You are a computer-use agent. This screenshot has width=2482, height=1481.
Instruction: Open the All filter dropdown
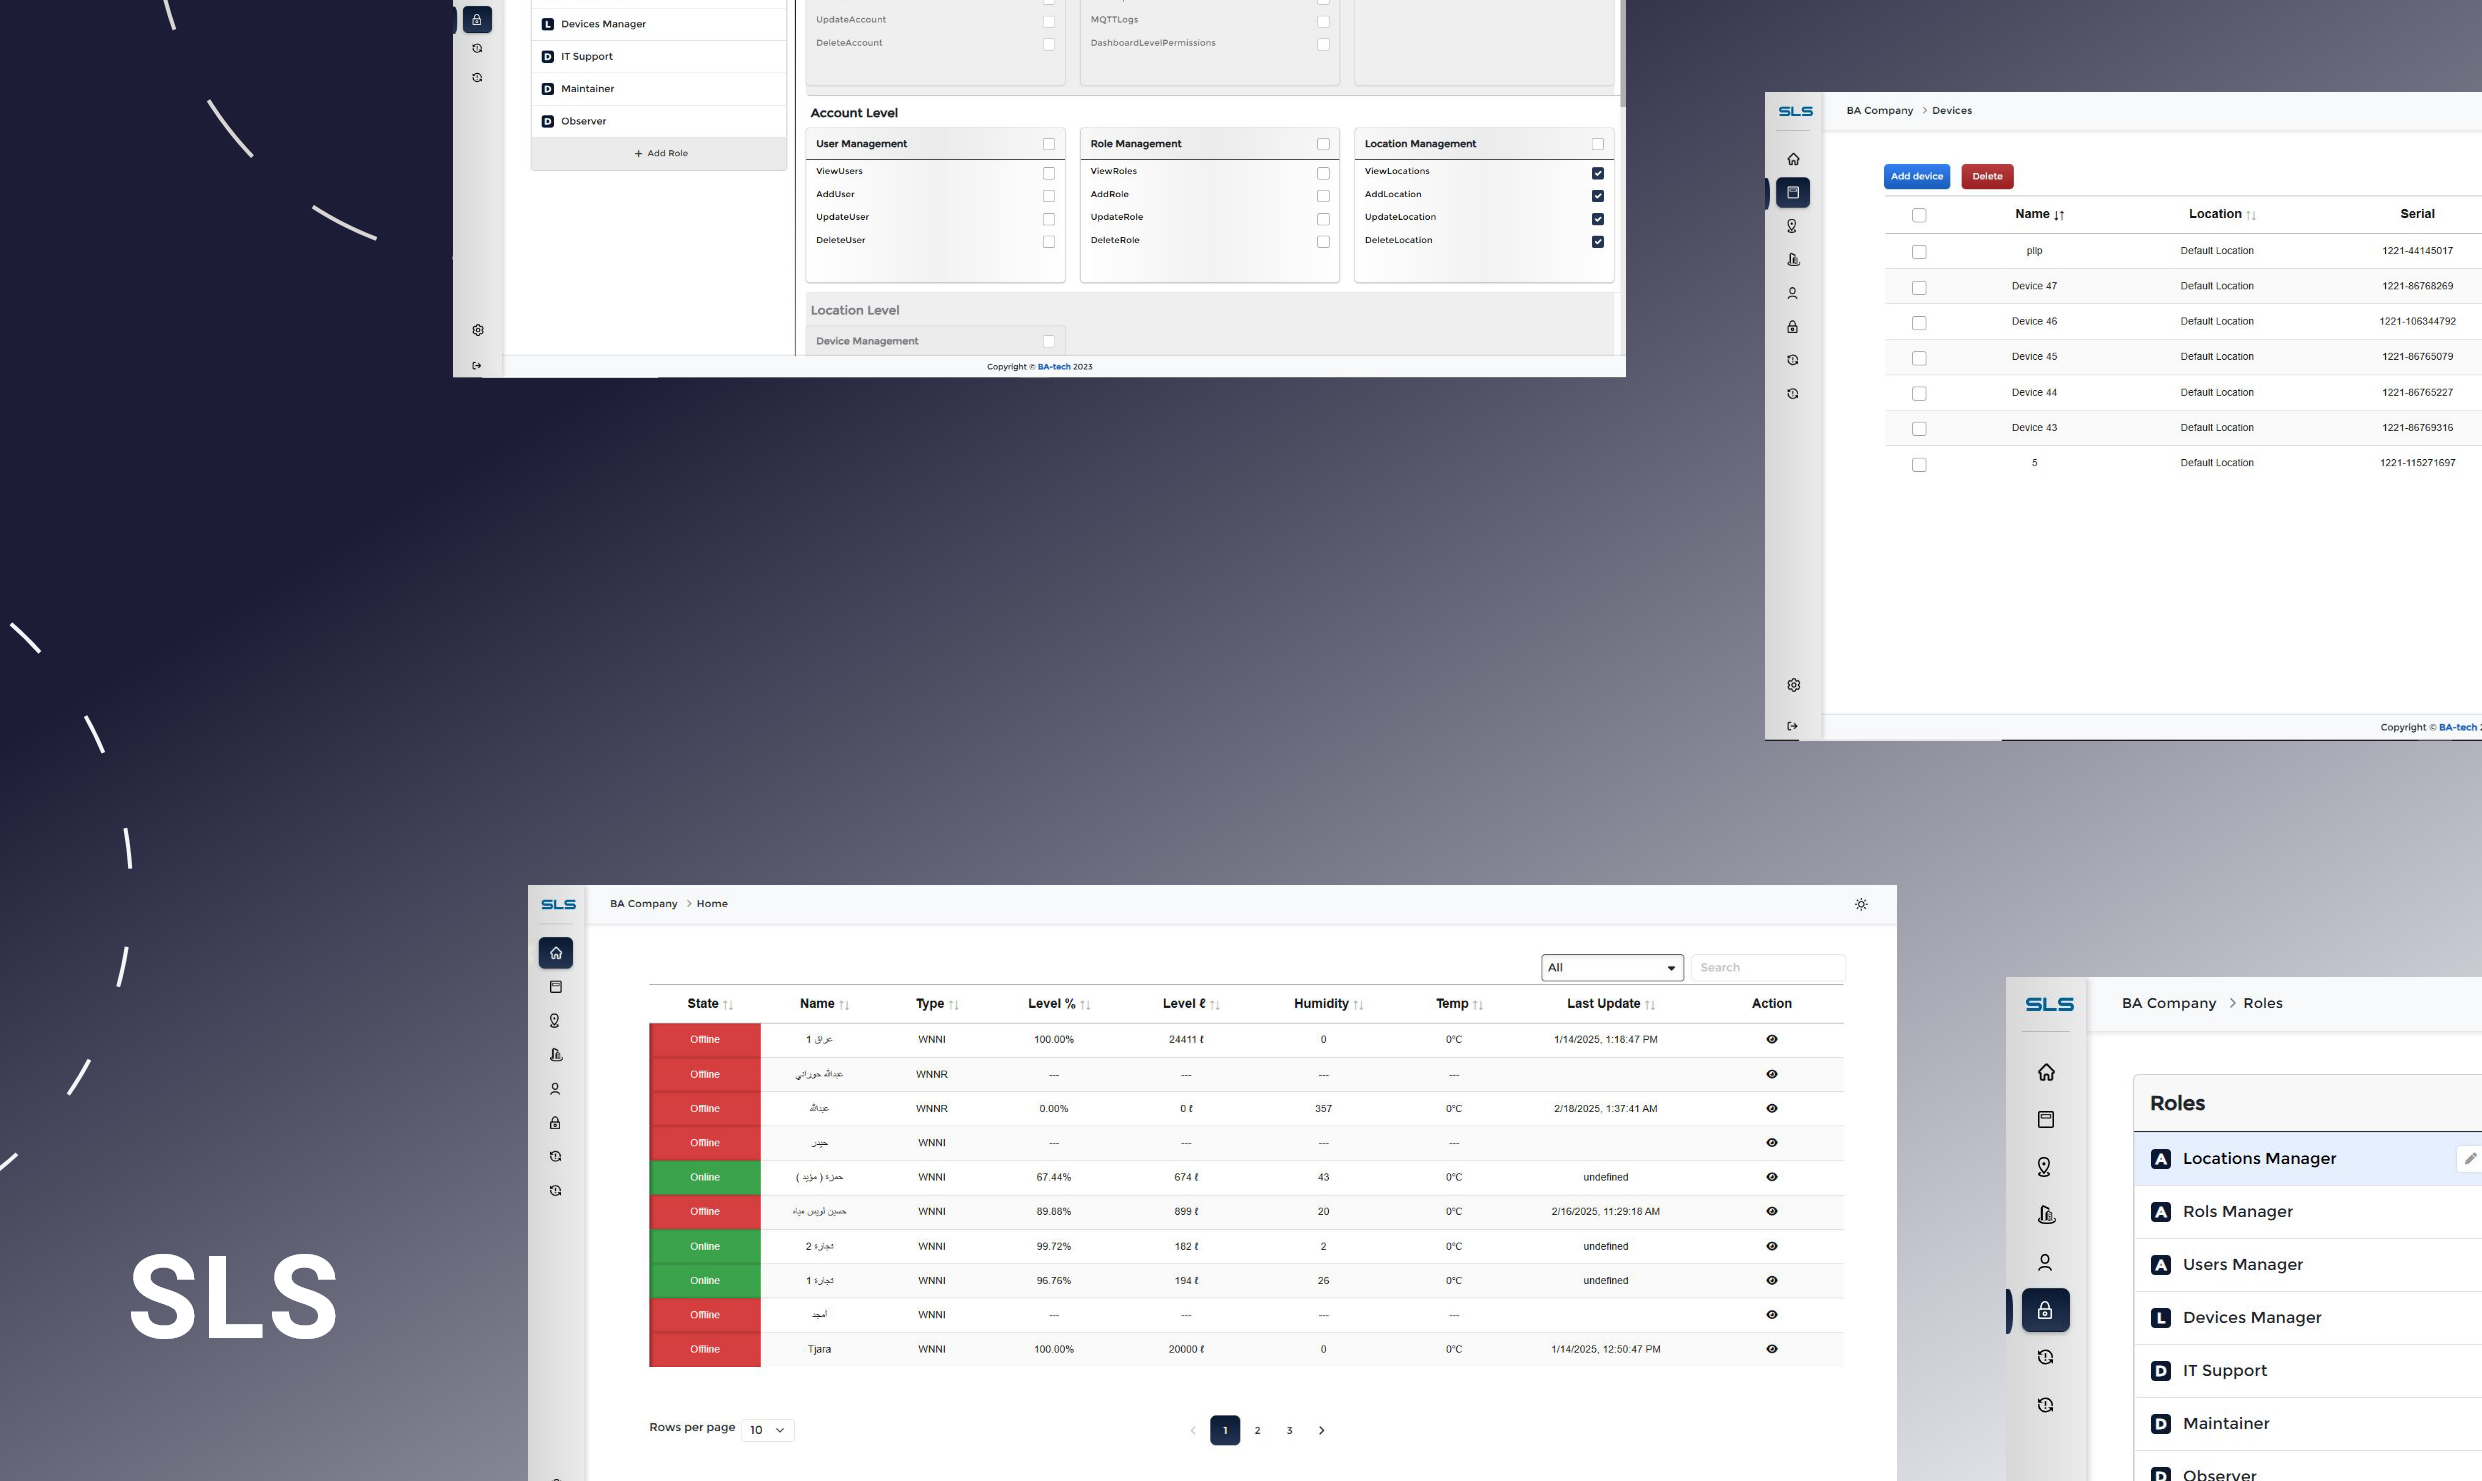pyautogui.click(x=1611, y=968)
